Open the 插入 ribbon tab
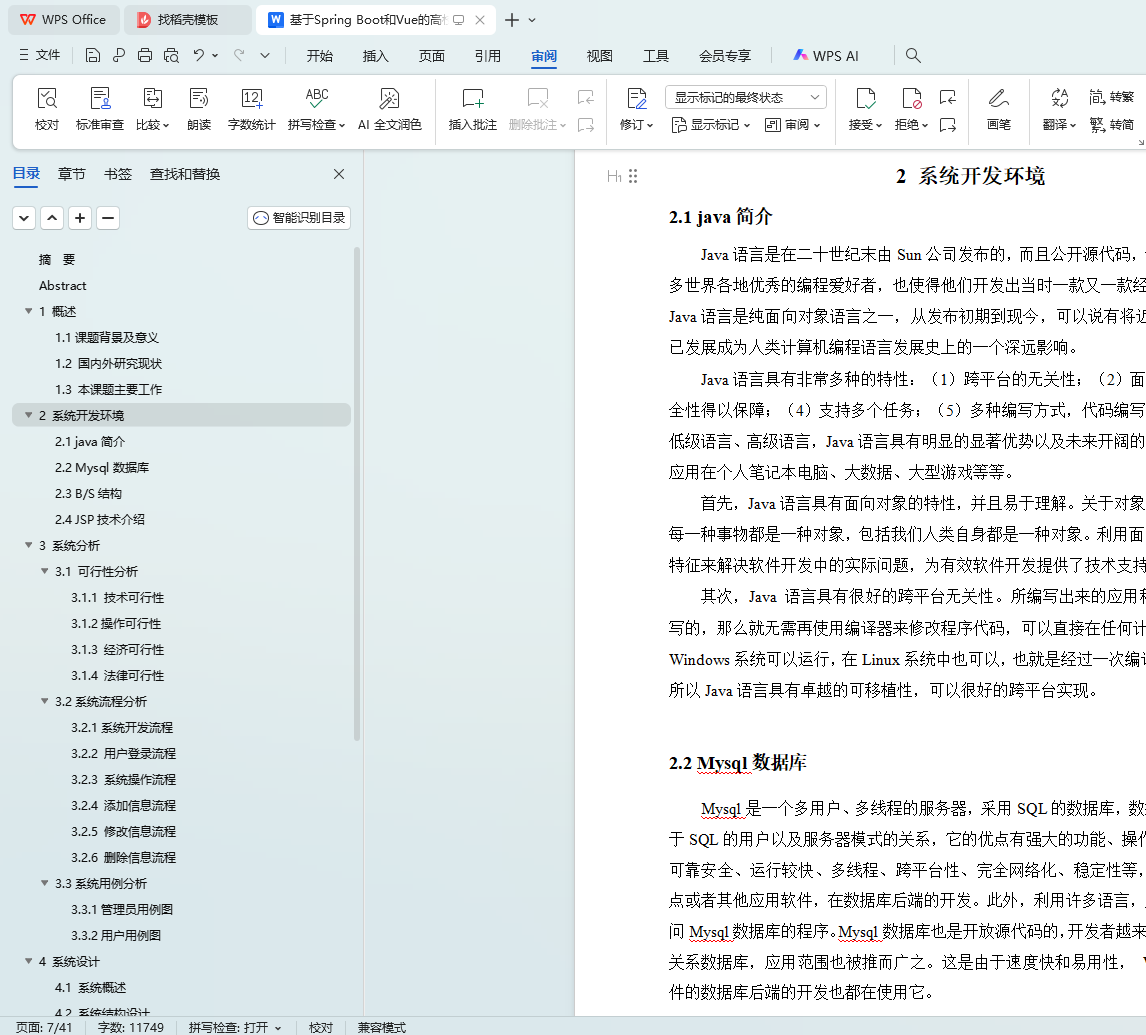The width and height of the screenshot is (1146, 1035). click(x=376, y=56)
